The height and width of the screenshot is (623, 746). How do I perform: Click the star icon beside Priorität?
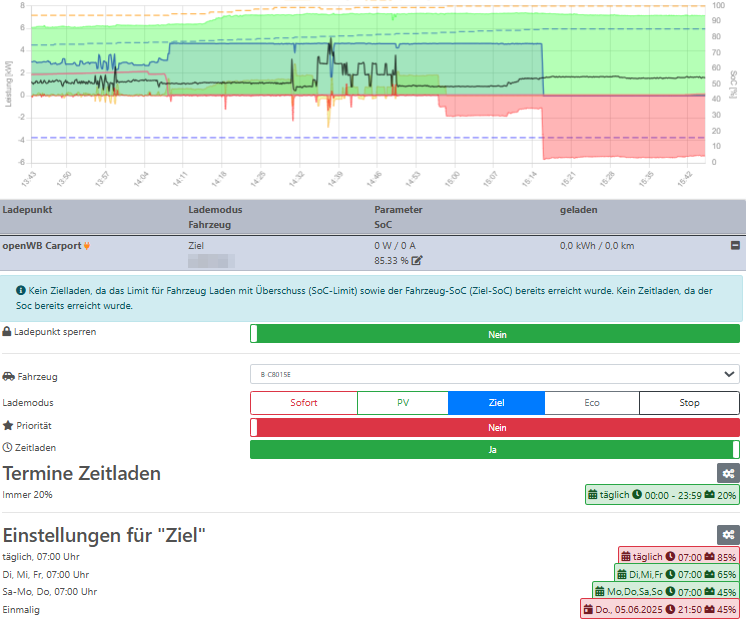[x=8, y=425]
